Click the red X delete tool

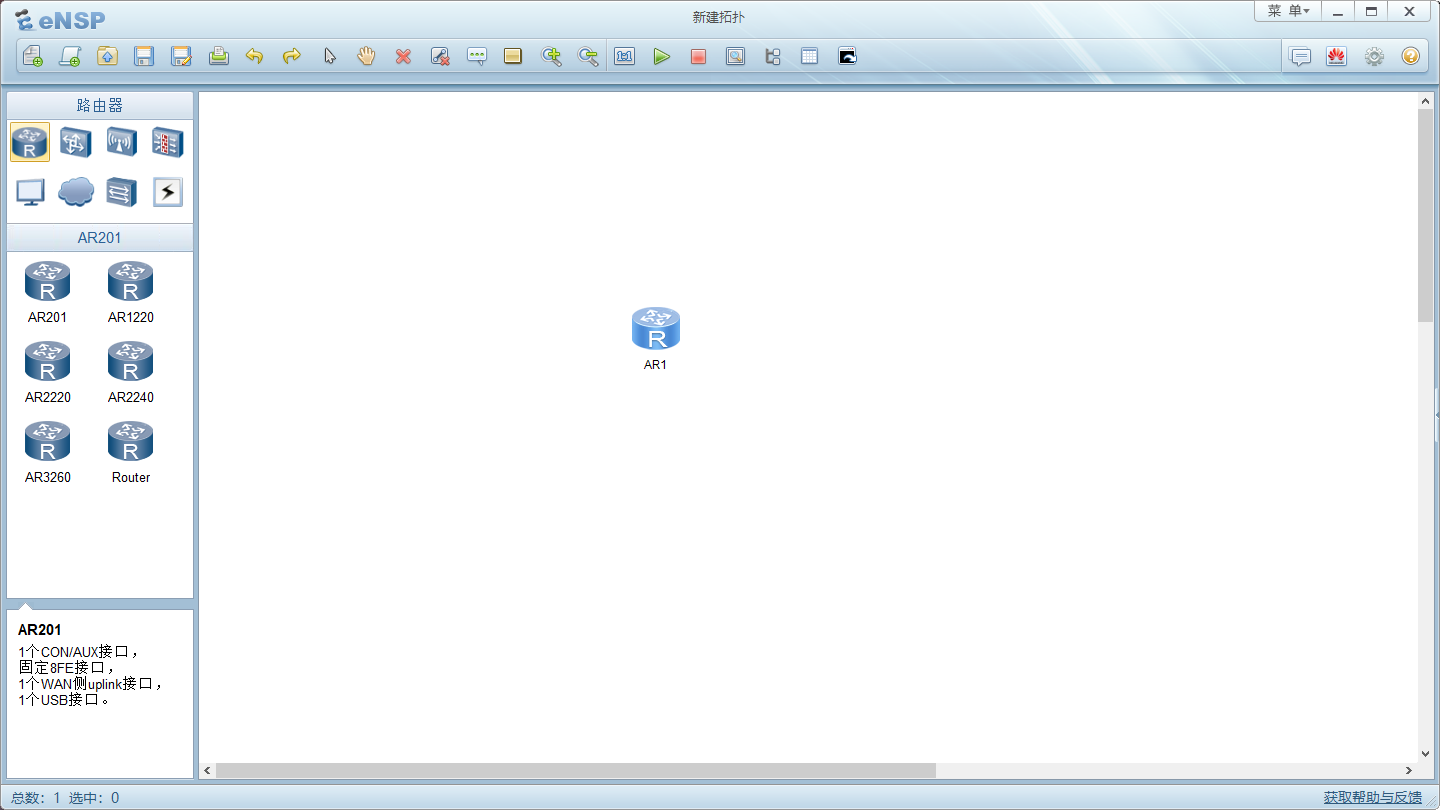coord(403,57)
